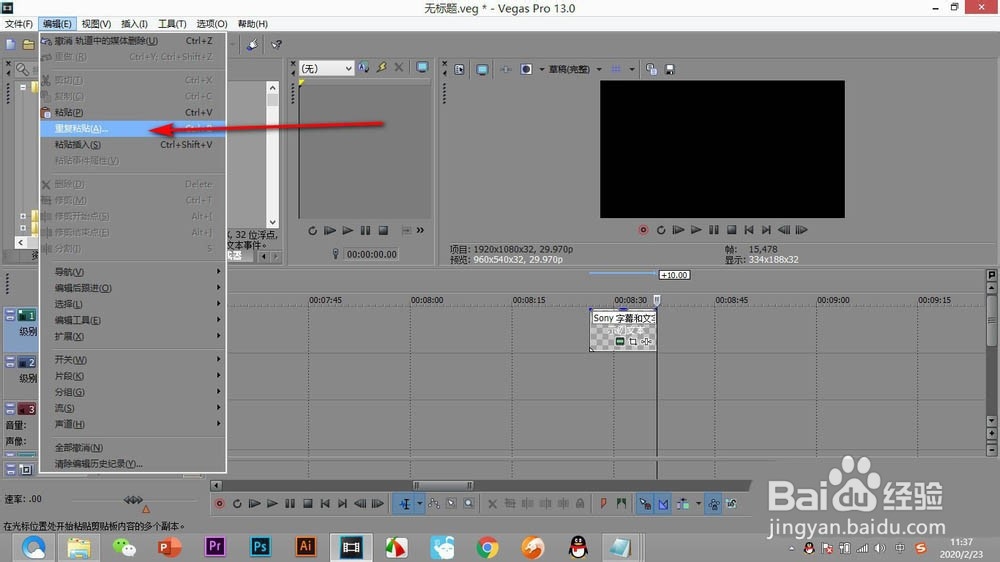Pause playback in timeline transport bar
Screen dimensions: 1000x562
(290, 503)
